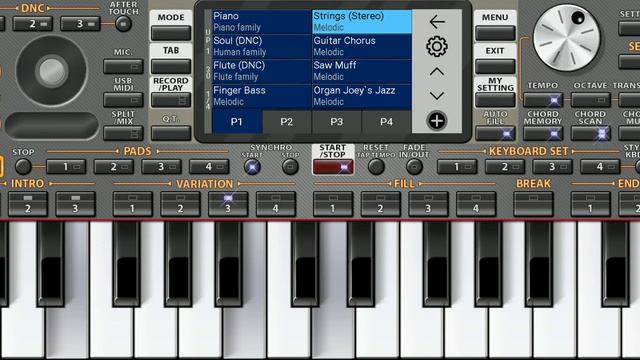Trigger PADS button 3
The image size is (640, 360).
coord(161,167)
